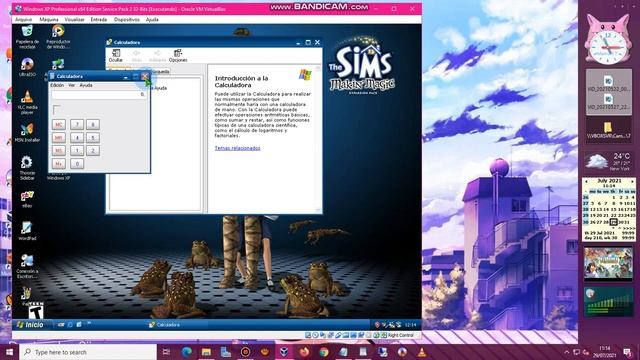Screen dimensions: 640x360
Task: Click calculator digit 5 key
Action: 93,138
